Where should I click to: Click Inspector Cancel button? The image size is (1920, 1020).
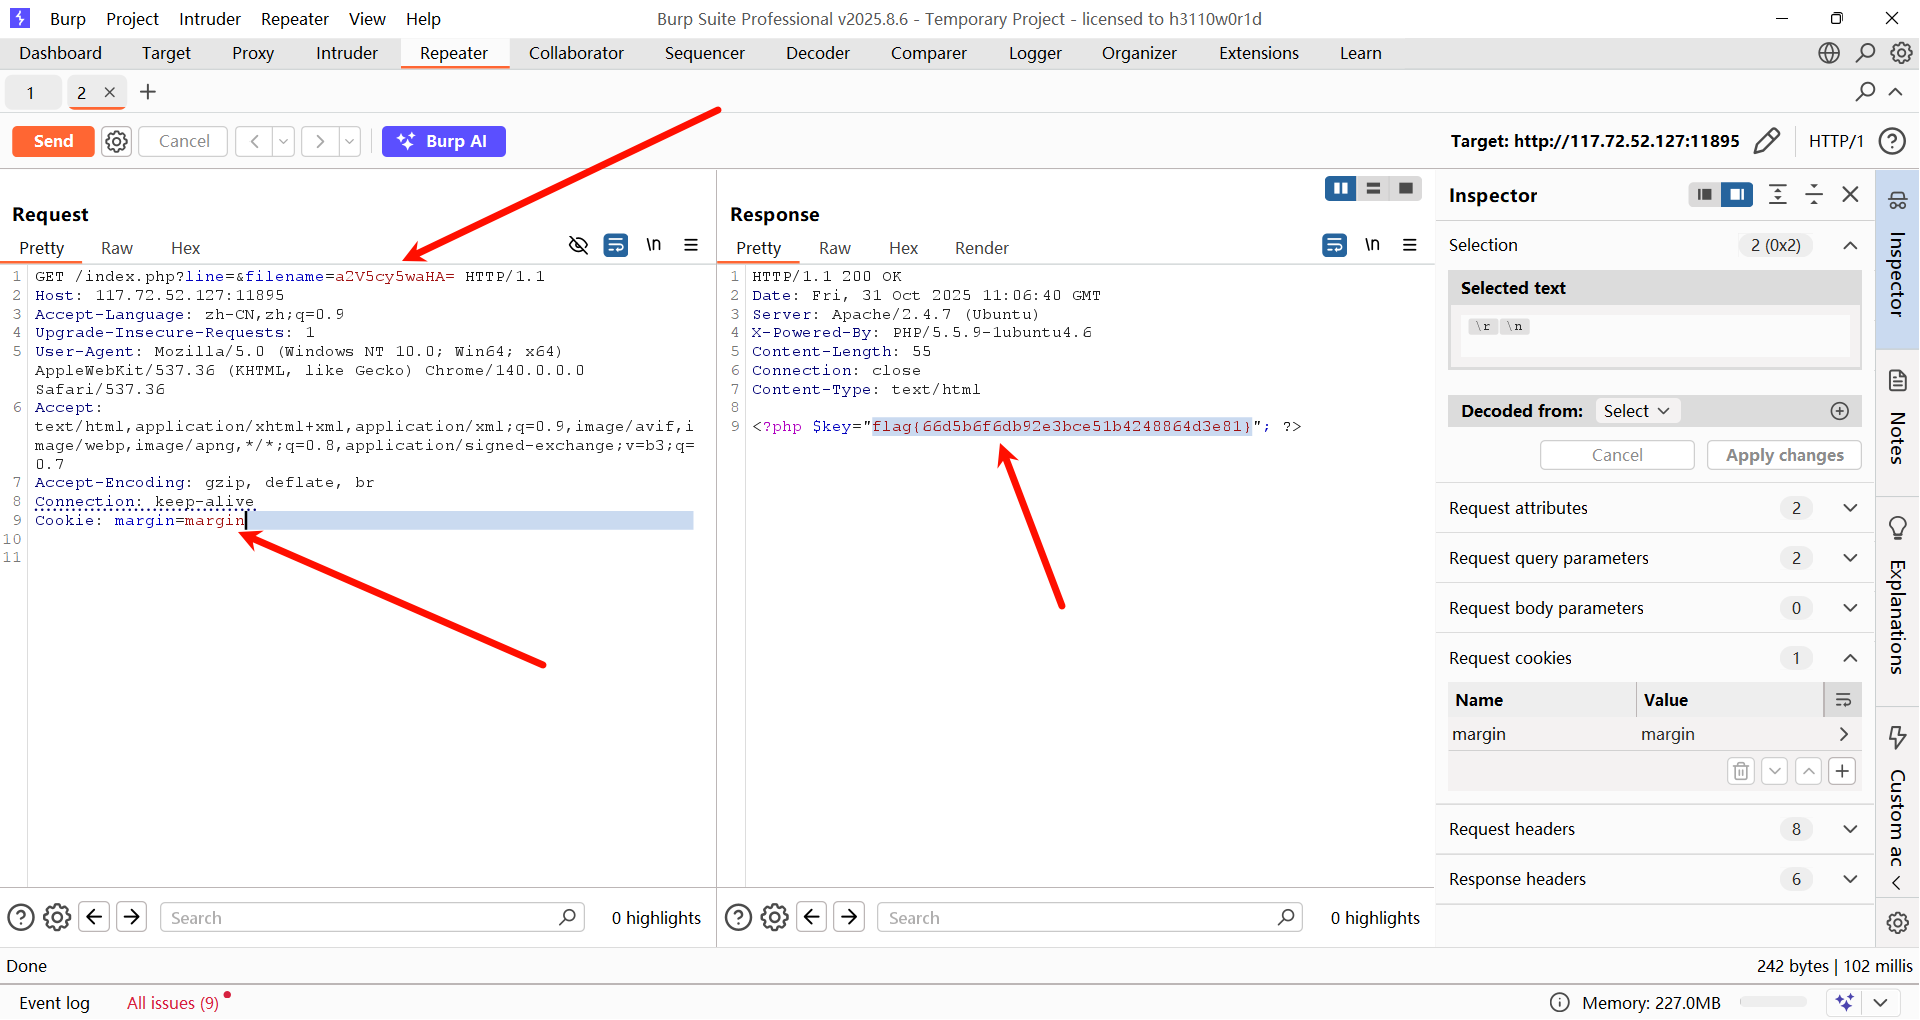(1617, 455)
